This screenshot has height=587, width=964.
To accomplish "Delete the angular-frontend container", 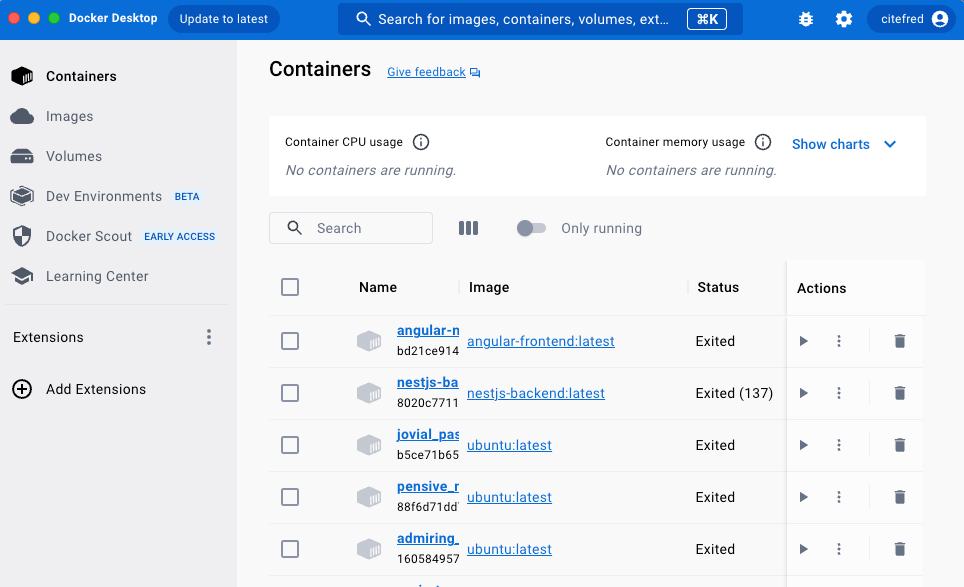I will coord(899,341).
